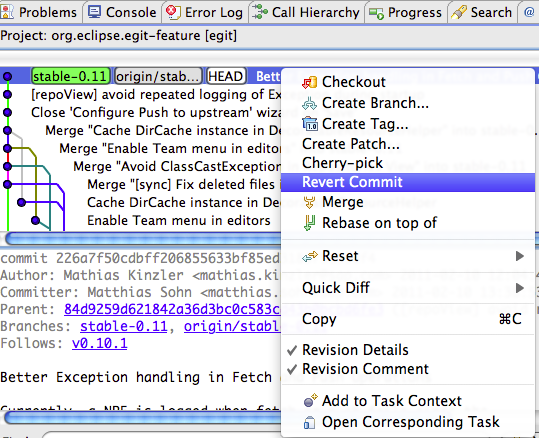Follow the v0.10.1 tag link
Image resolution: width=539 pixels, height=438 pixels.
click(x=99, y=343)
